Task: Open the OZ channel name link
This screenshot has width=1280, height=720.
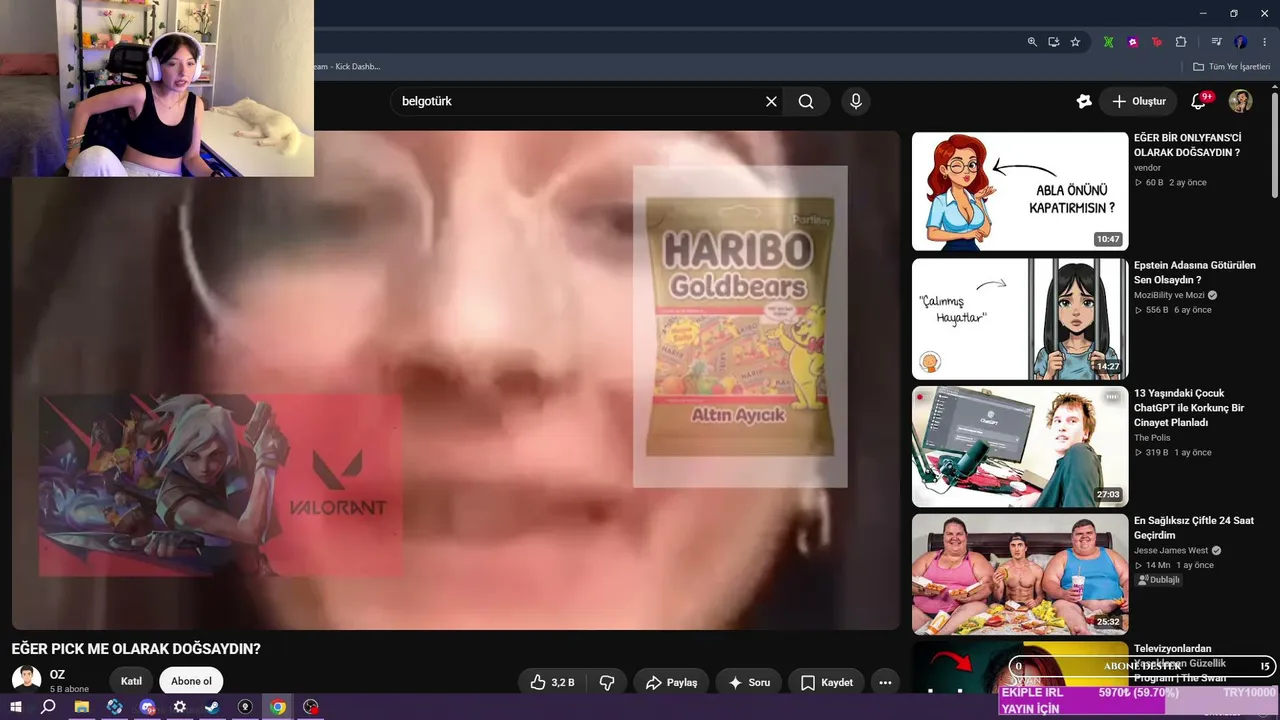Action: point(57,675)
